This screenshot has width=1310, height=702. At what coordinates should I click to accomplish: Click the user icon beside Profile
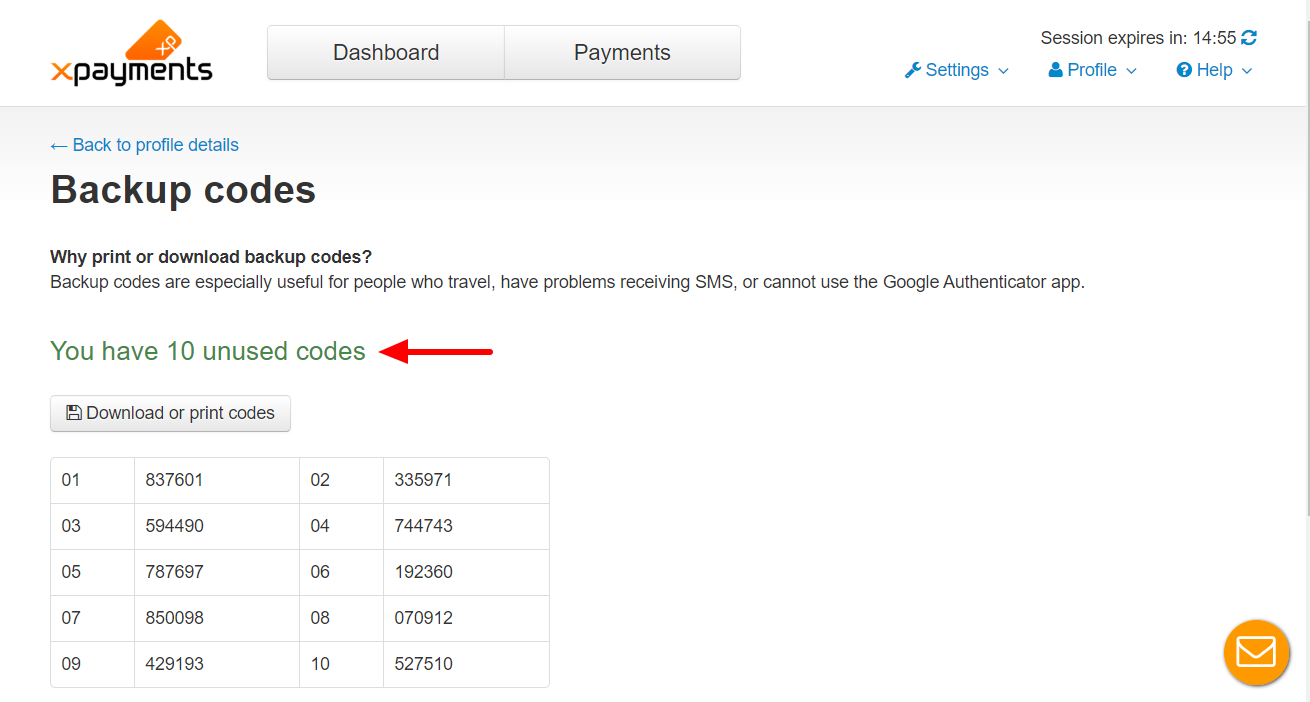pos(1055,70)
